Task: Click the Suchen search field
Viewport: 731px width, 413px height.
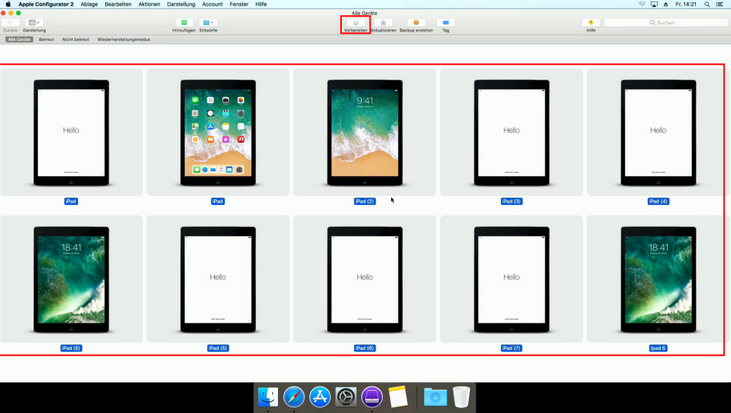Action: click(x=665, y=22)
